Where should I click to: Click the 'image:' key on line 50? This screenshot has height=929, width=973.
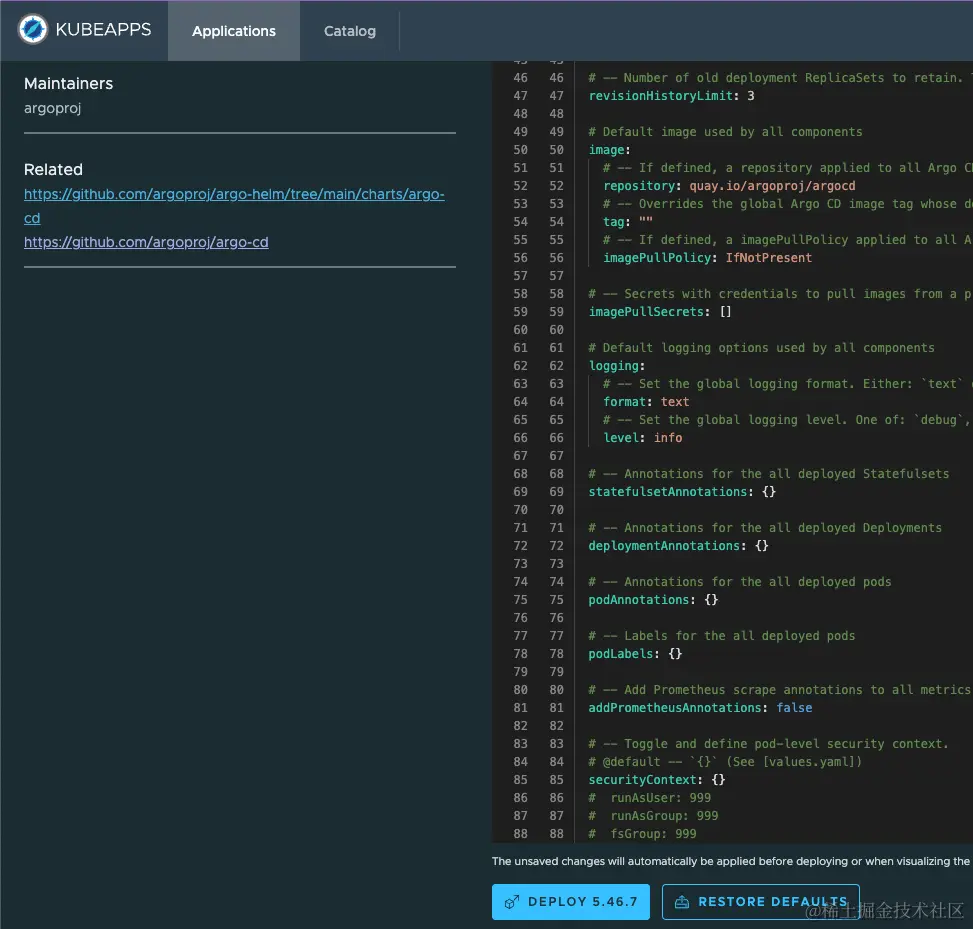(x=609, y=150)
